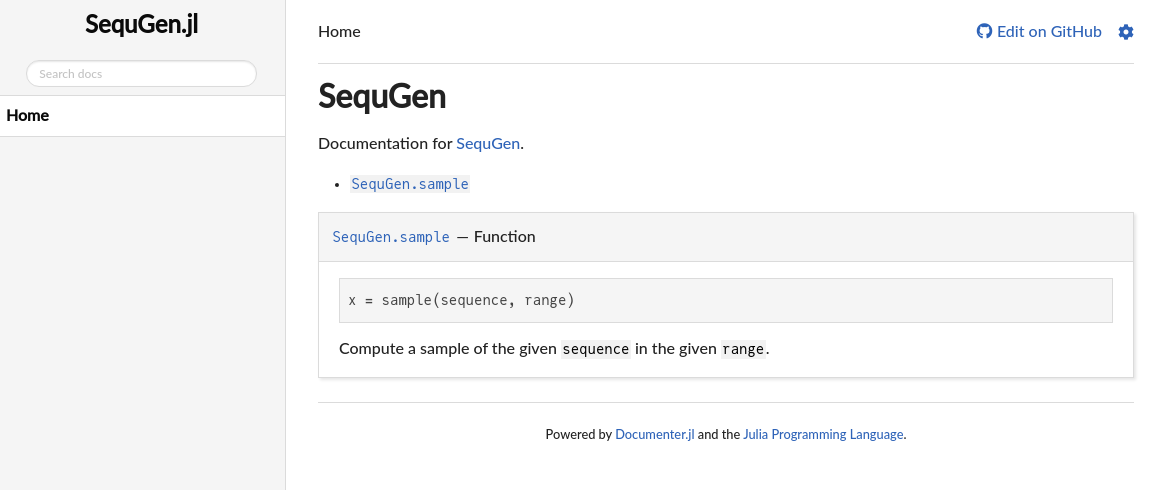Select Home in the sidebar menu
Viewport: 1172px width, 490px height.
pos(28,116)
